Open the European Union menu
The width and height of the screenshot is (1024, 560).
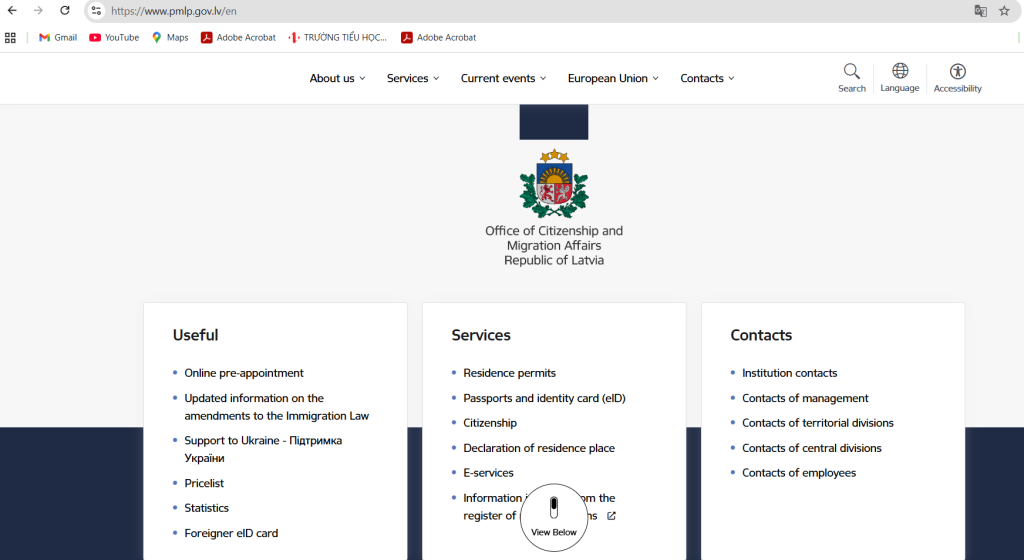coord(612,78)
